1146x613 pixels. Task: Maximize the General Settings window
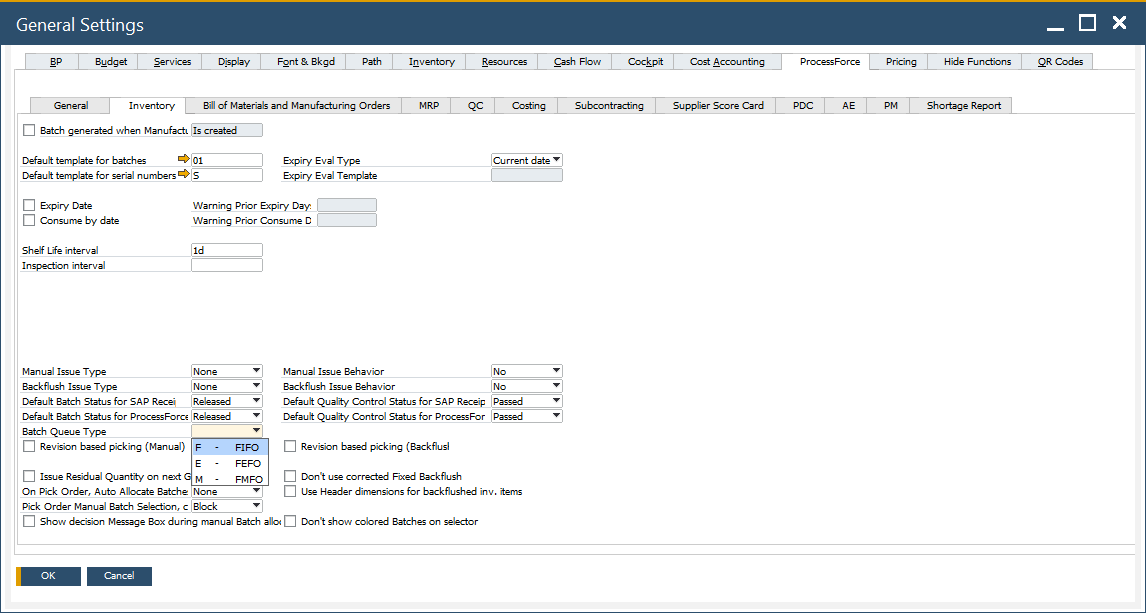1087,23
